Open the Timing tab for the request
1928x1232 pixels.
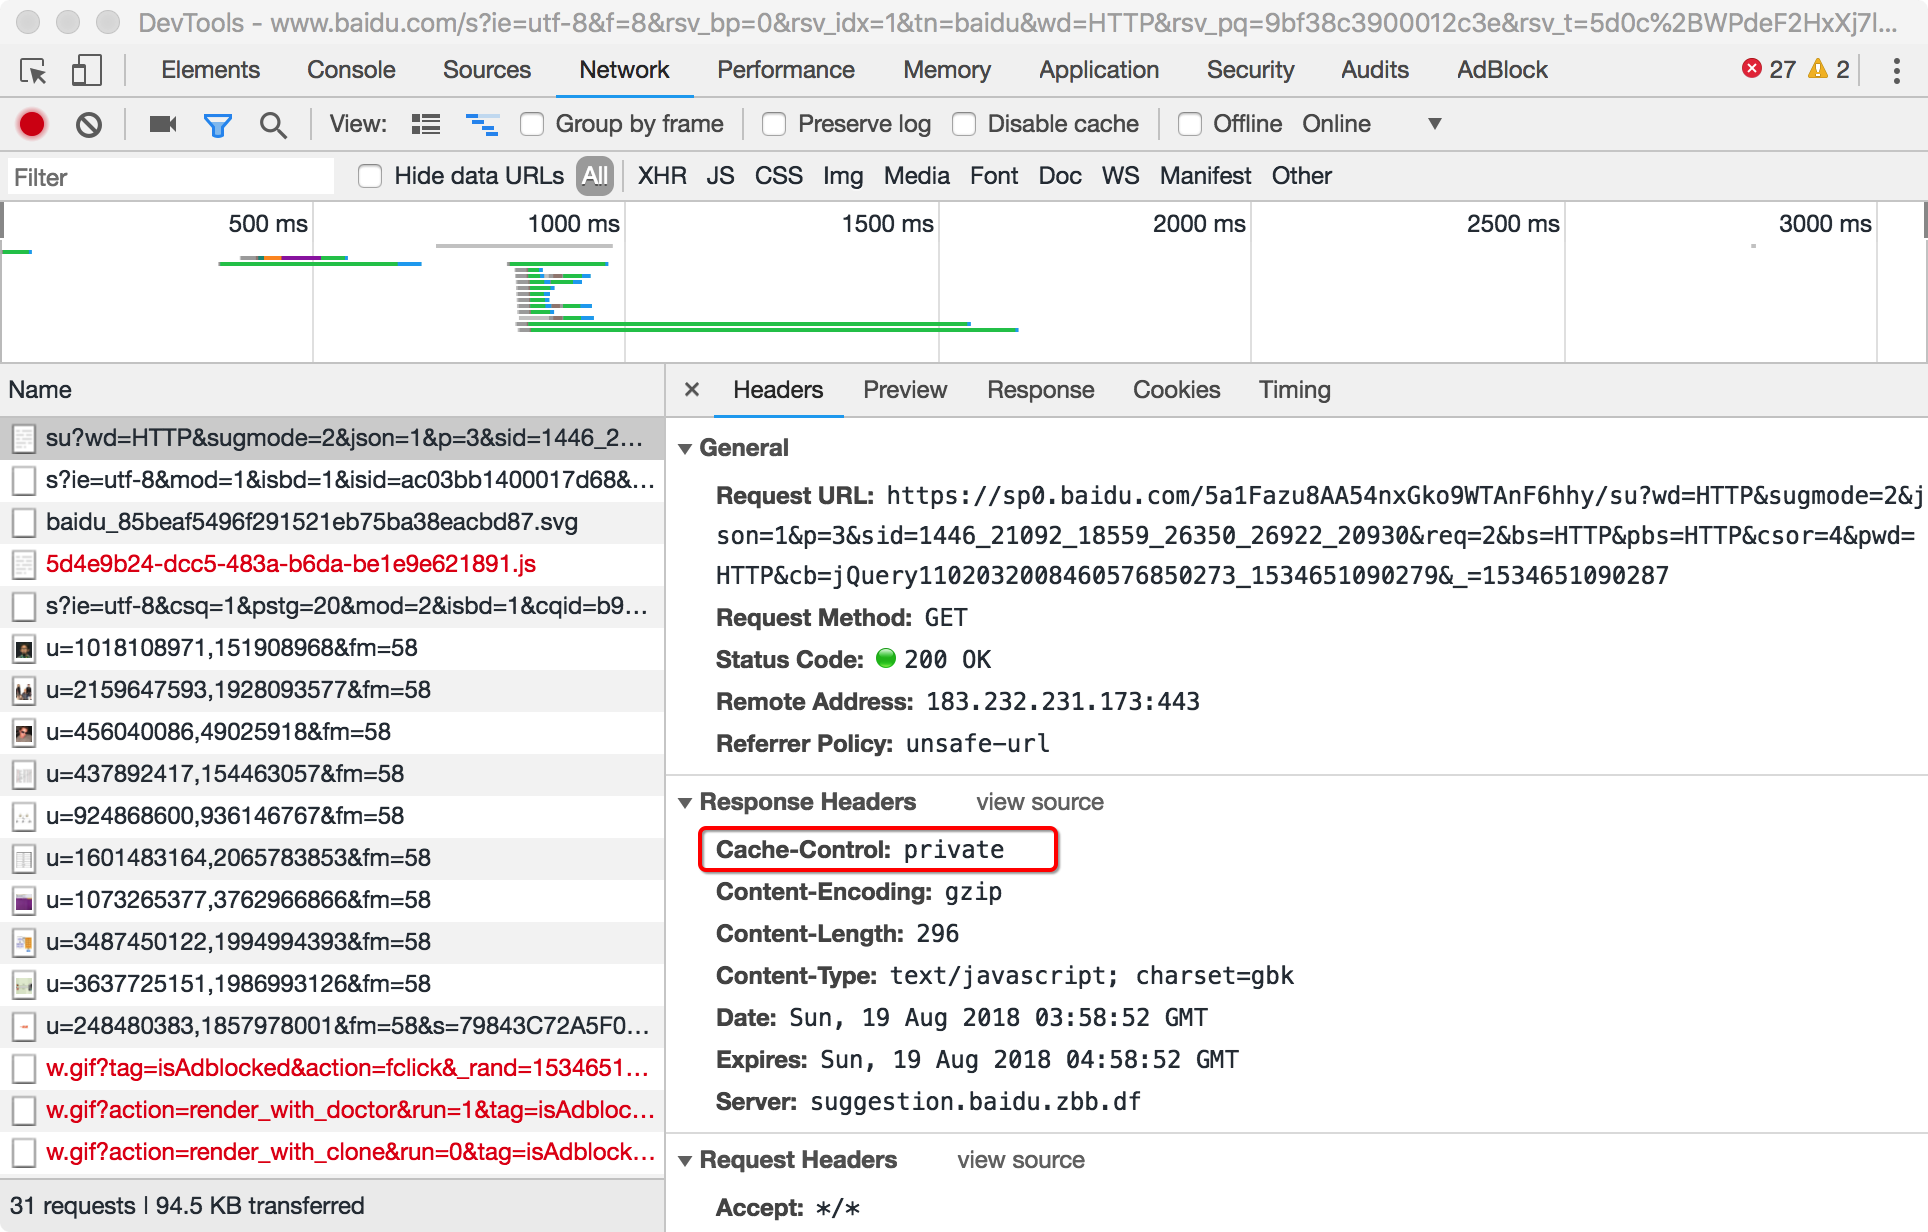[x=1294, y=390]
